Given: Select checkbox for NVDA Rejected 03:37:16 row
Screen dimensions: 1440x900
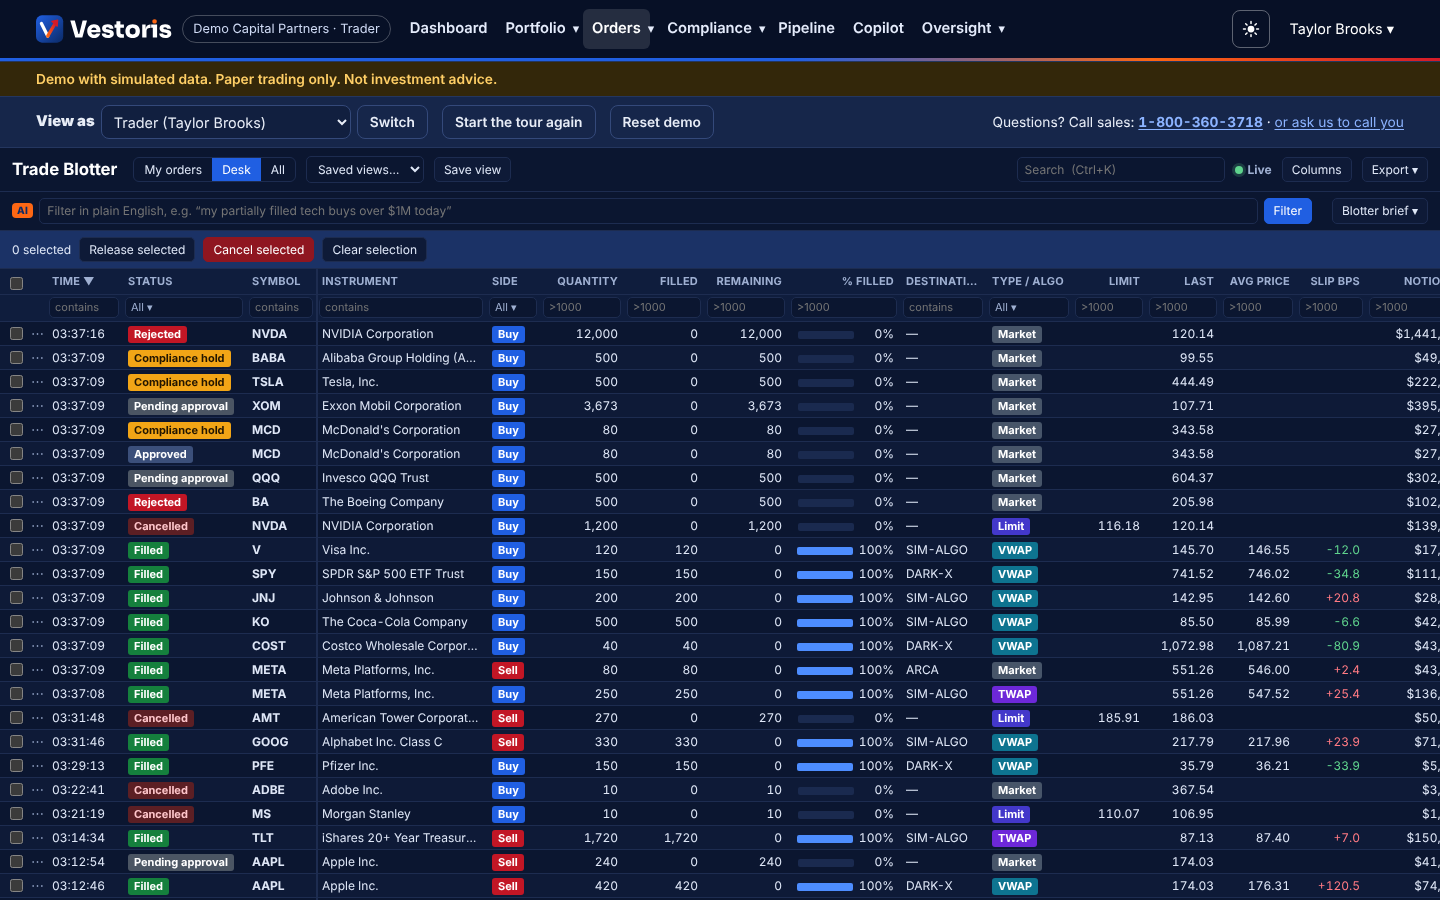Looking at the screenshot, I should pyautogui.click(x=16, y=334).
